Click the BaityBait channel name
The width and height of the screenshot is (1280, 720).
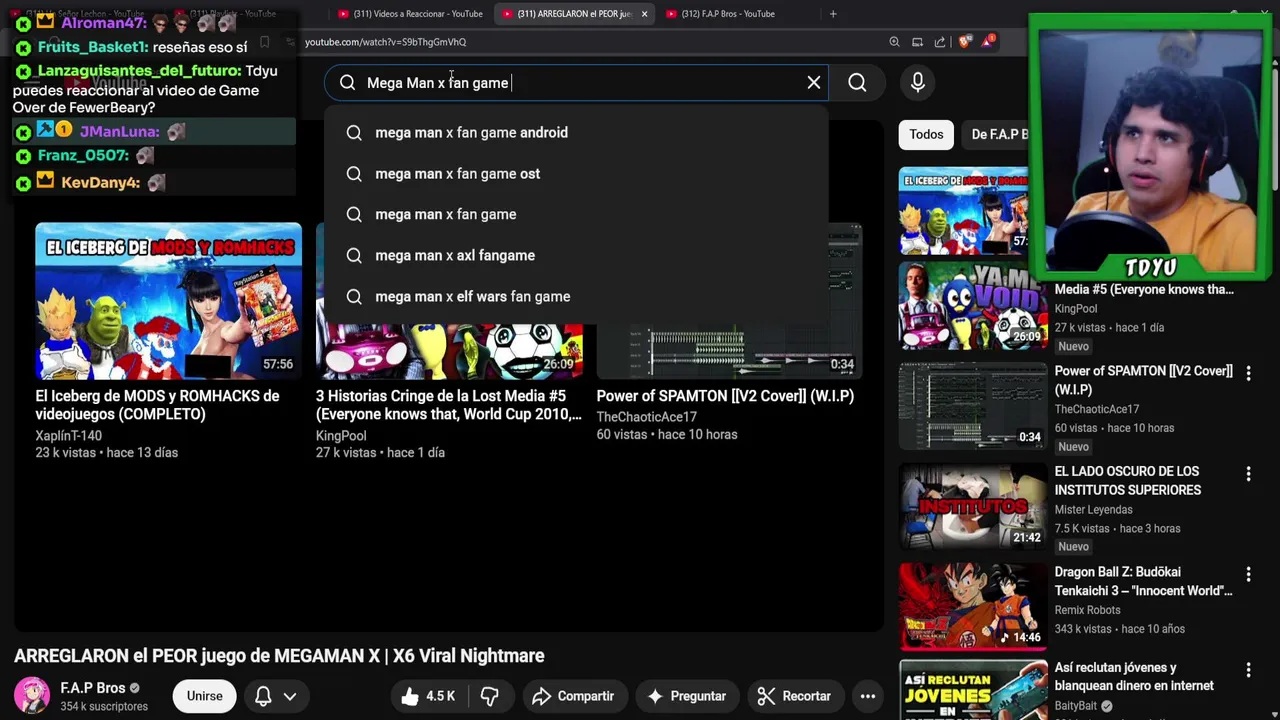click(1076, 706)
